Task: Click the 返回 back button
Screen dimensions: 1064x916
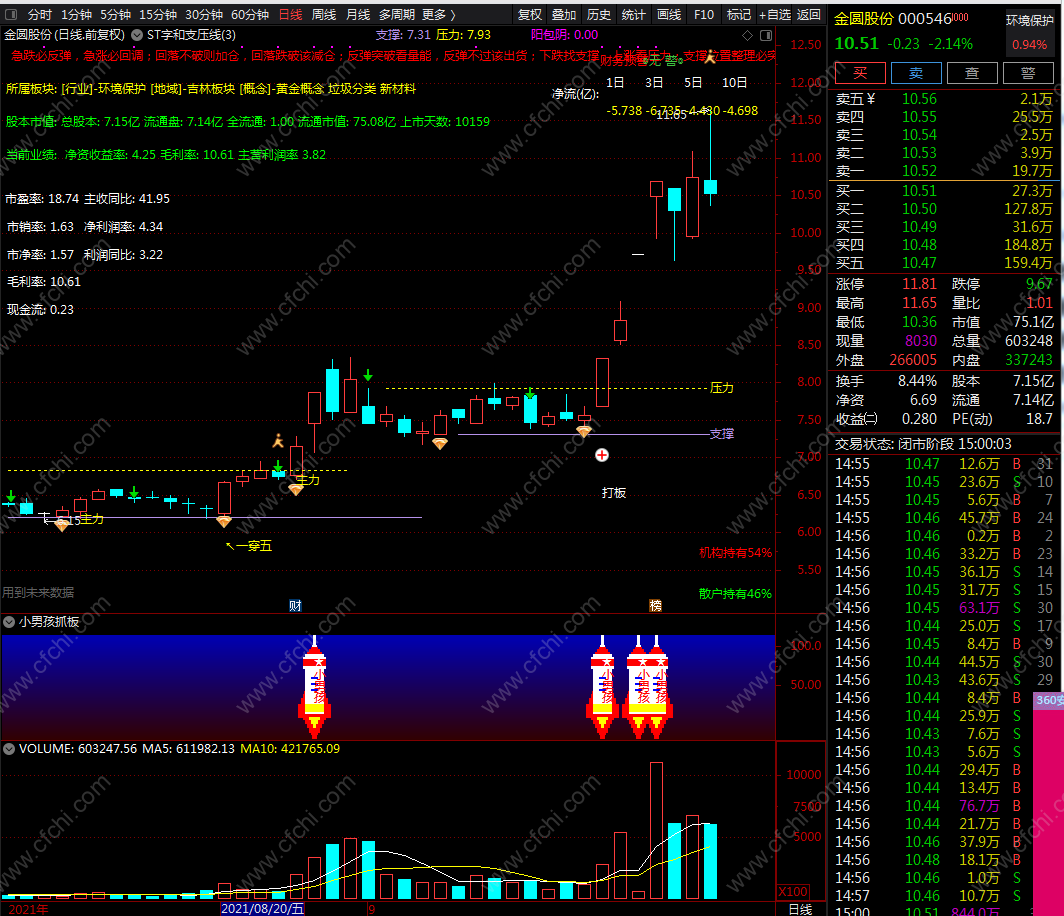Action: 808,14
